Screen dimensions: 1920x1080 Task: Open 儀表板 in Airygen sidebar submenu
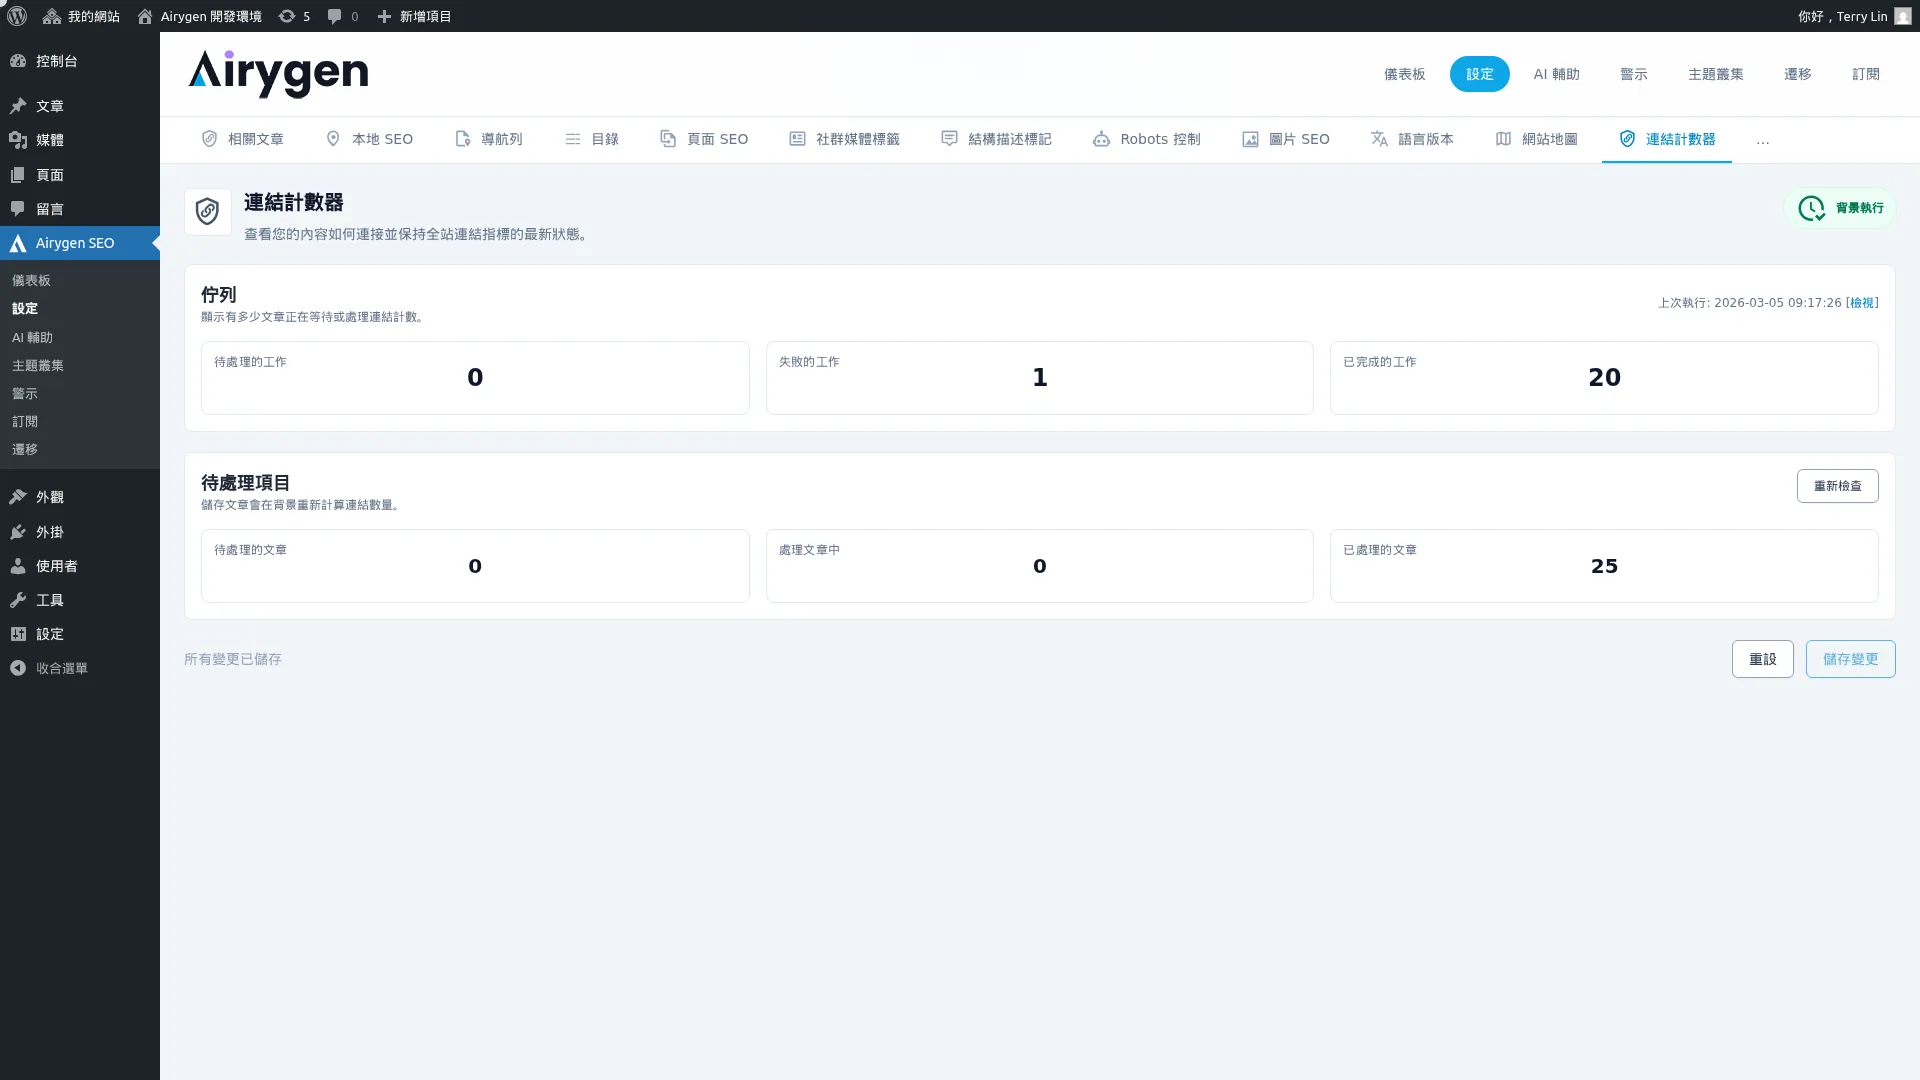click(x=31, y=281)
